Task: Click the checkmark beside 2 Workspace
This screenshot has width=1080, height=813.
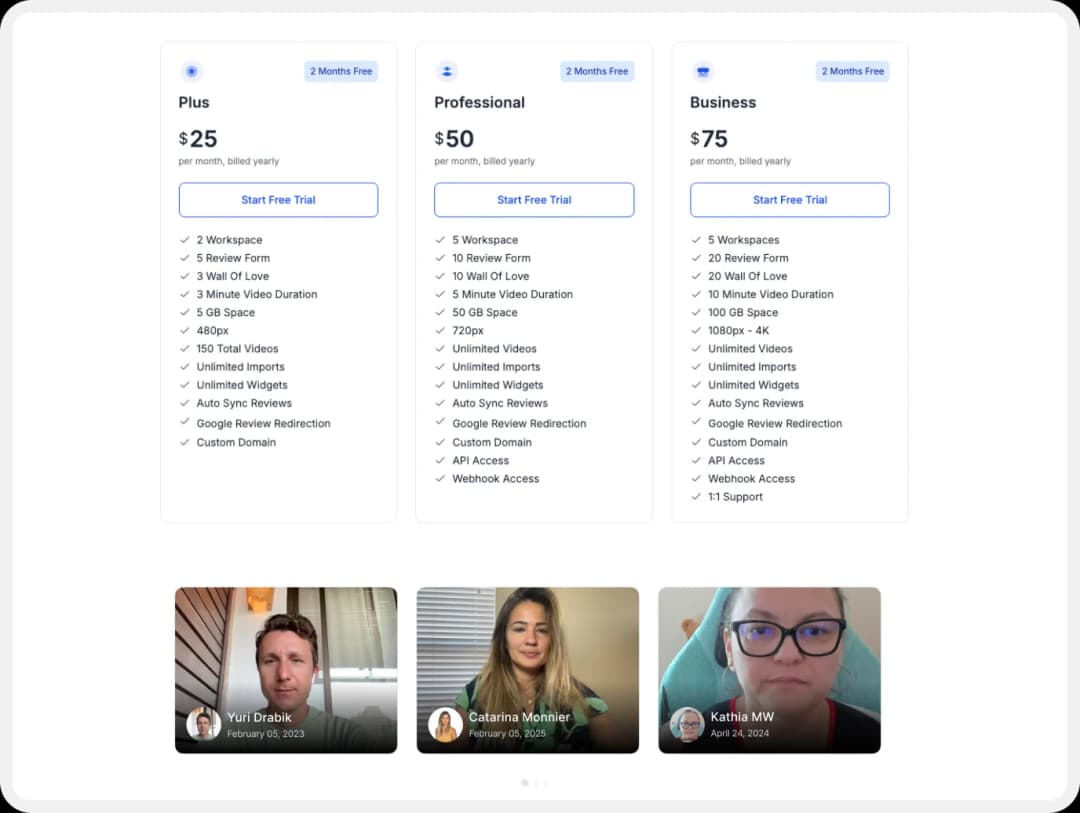Action: click(x=185, y=240)
